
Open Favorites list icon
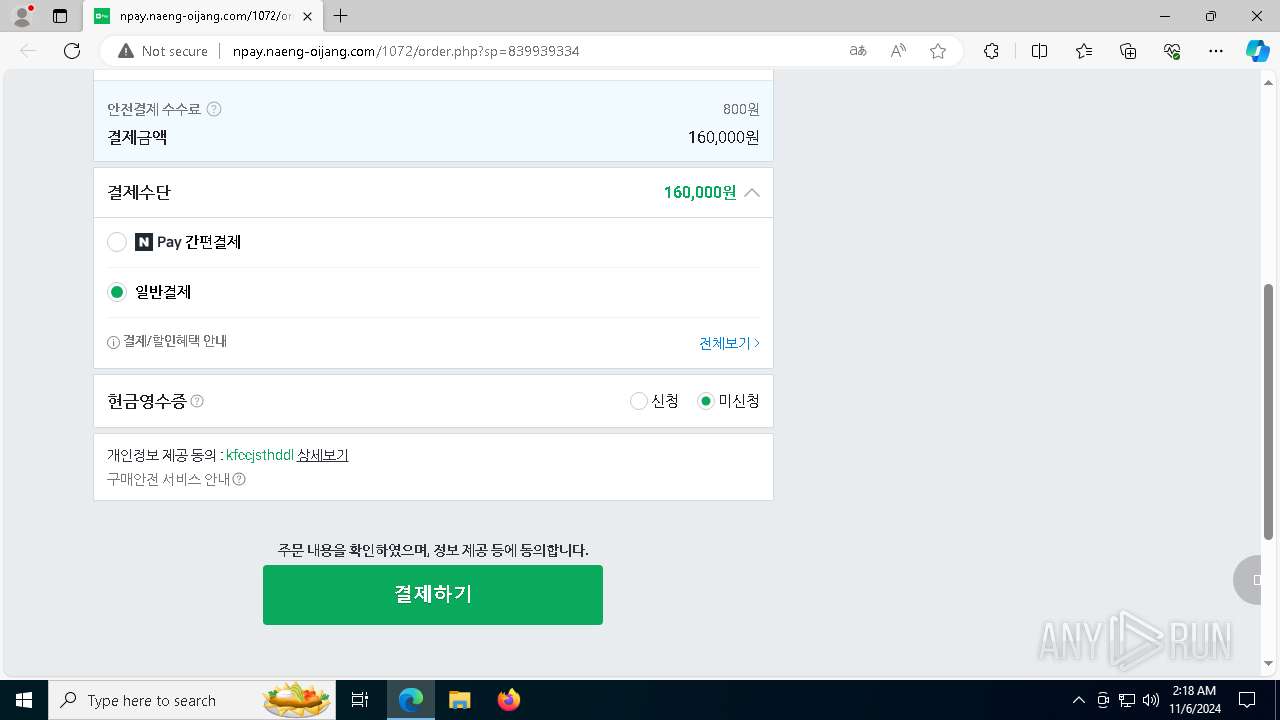click(x=1084, y=51)
